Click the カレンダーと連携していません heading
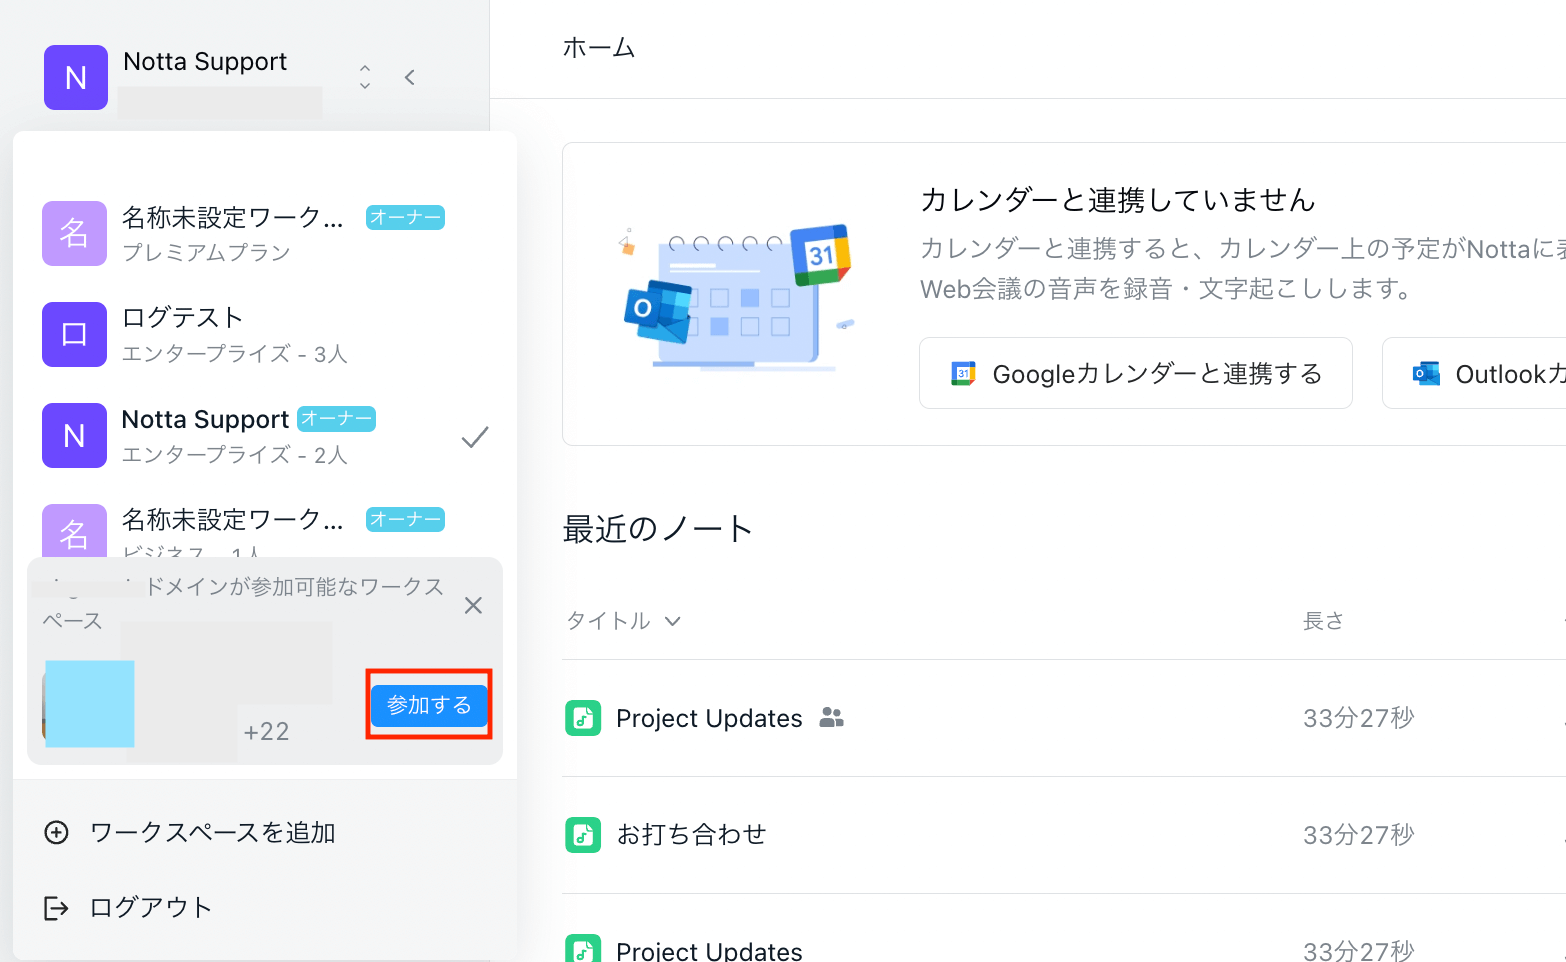The image size is (1566, 962). [1117, 200]
